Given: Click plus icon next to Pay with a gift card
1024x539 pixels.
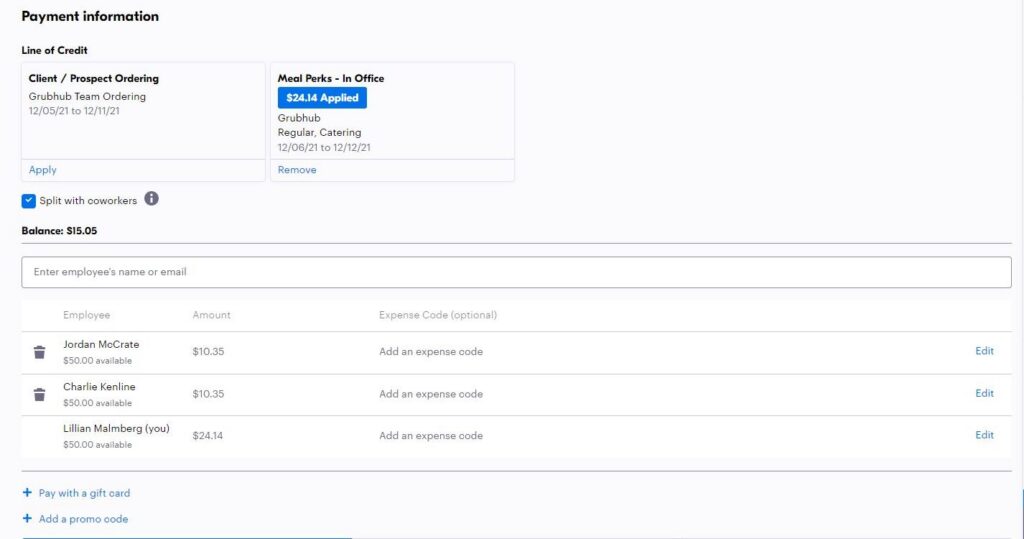Looking at the screenshot, I should 27,493.
